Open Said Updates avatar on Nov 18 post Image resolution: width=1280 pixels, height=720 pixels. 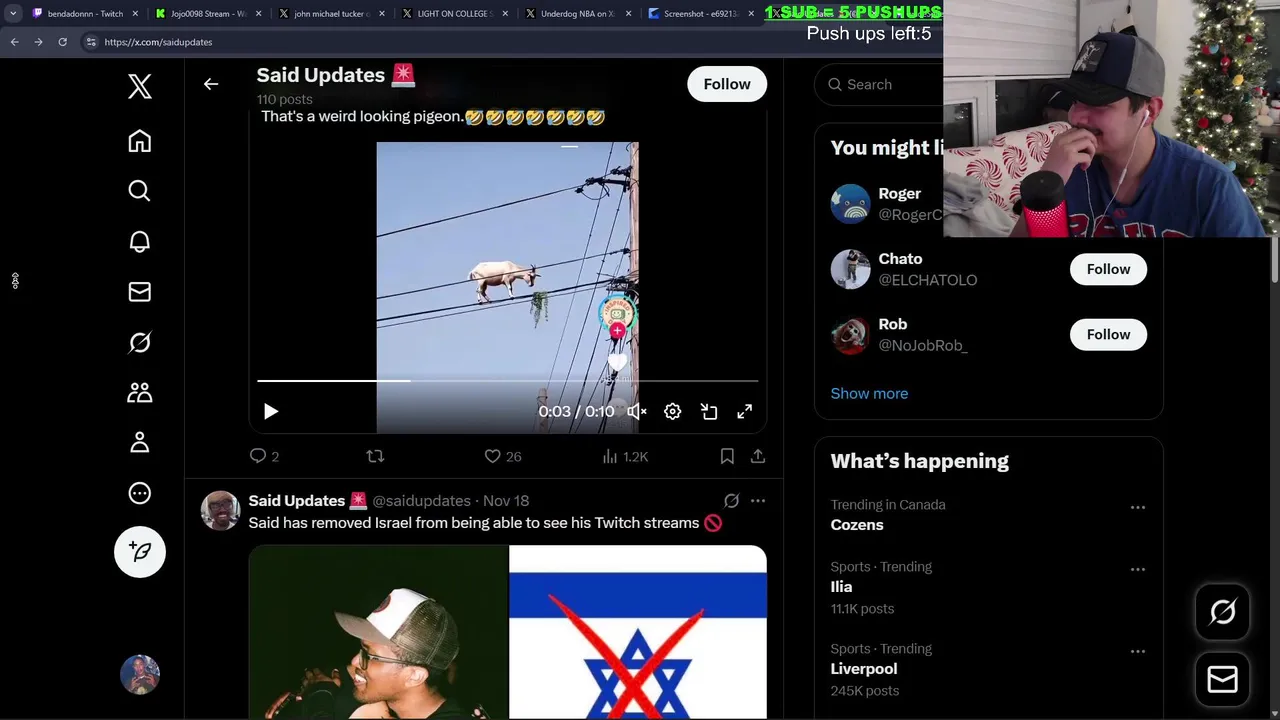click(220, 510)
